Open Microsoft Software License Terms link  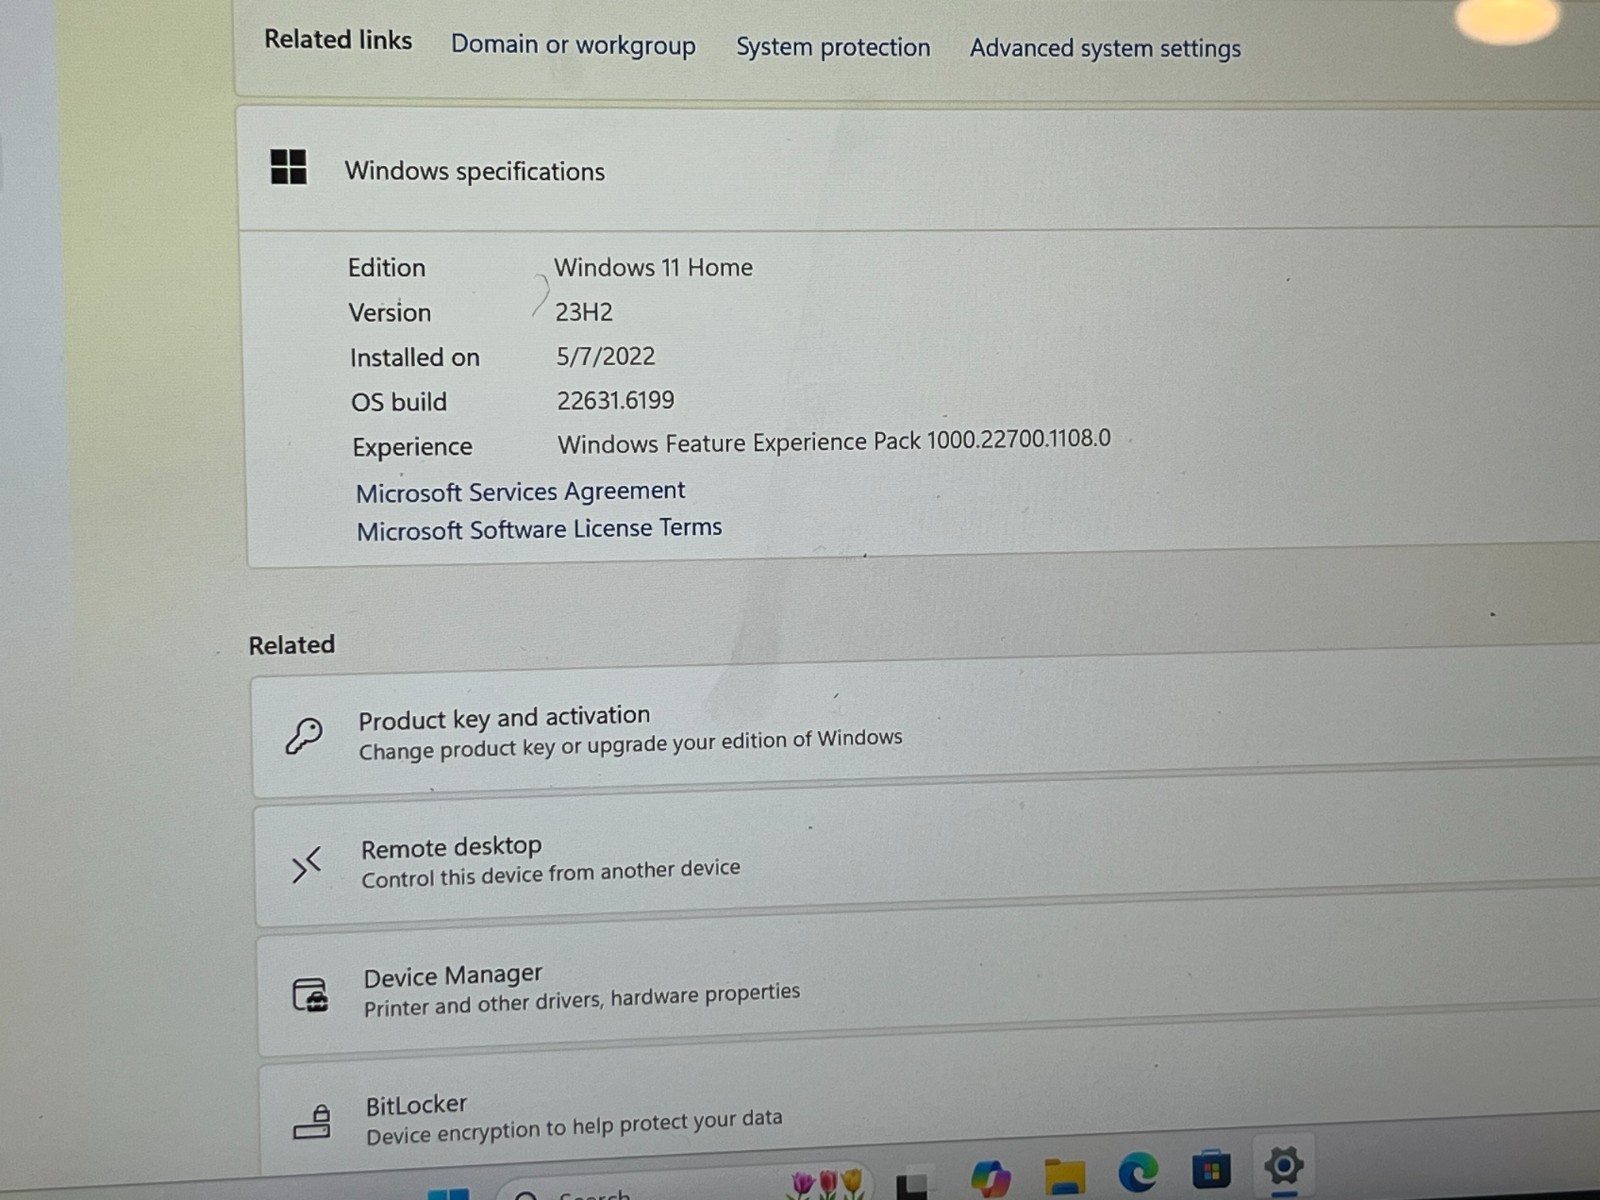[x=539, y=529]
